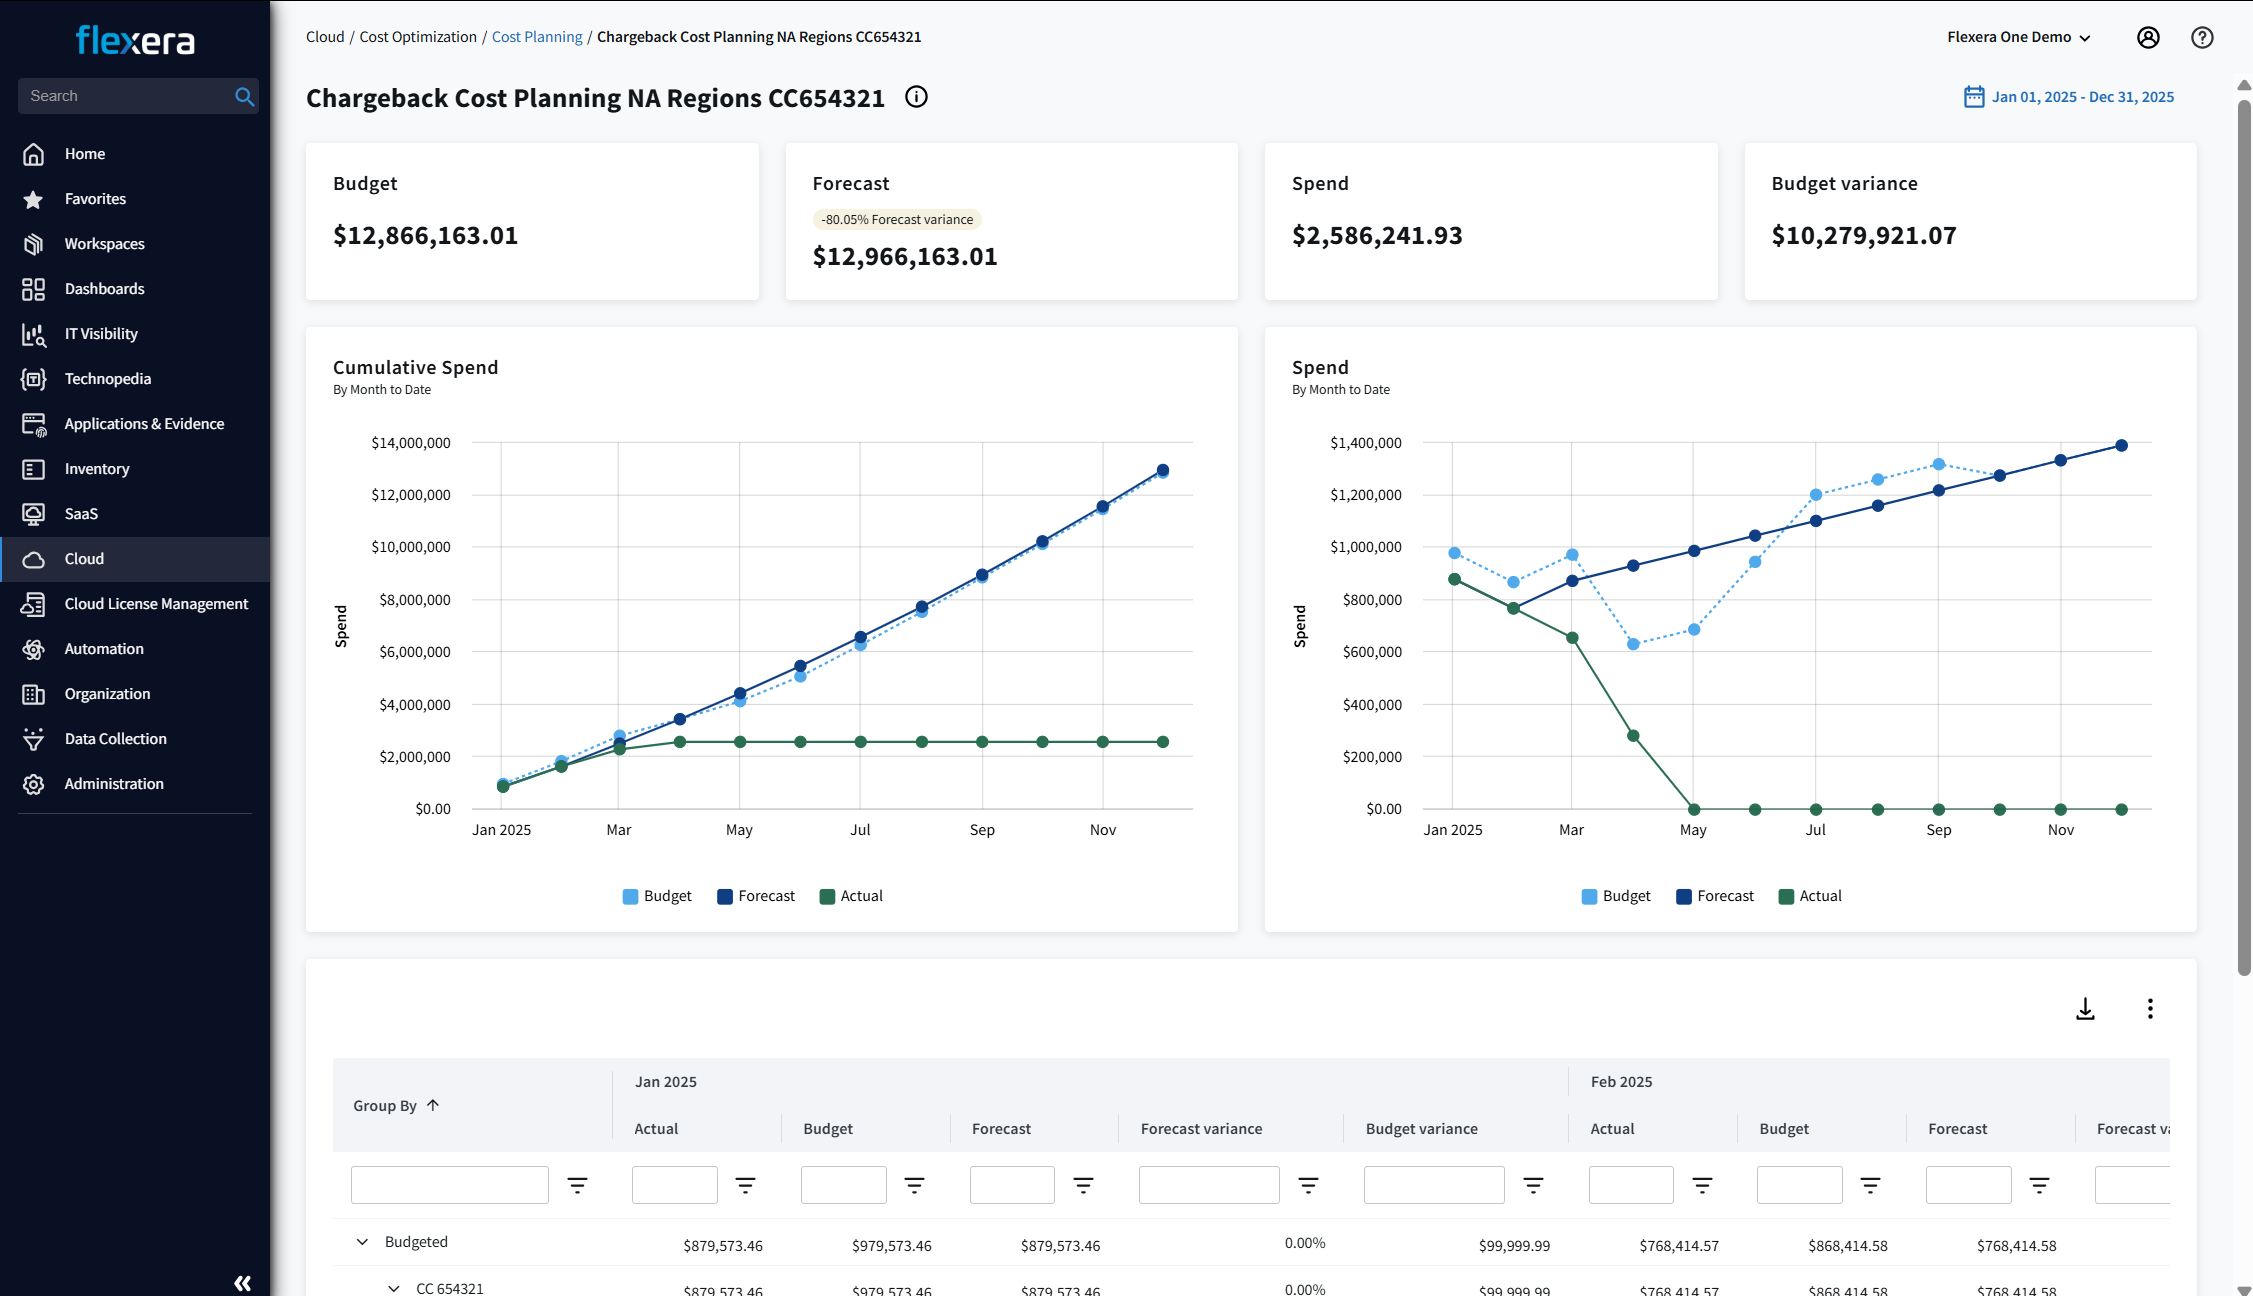Click the user account profile icon

click(x=2148, y=37)
